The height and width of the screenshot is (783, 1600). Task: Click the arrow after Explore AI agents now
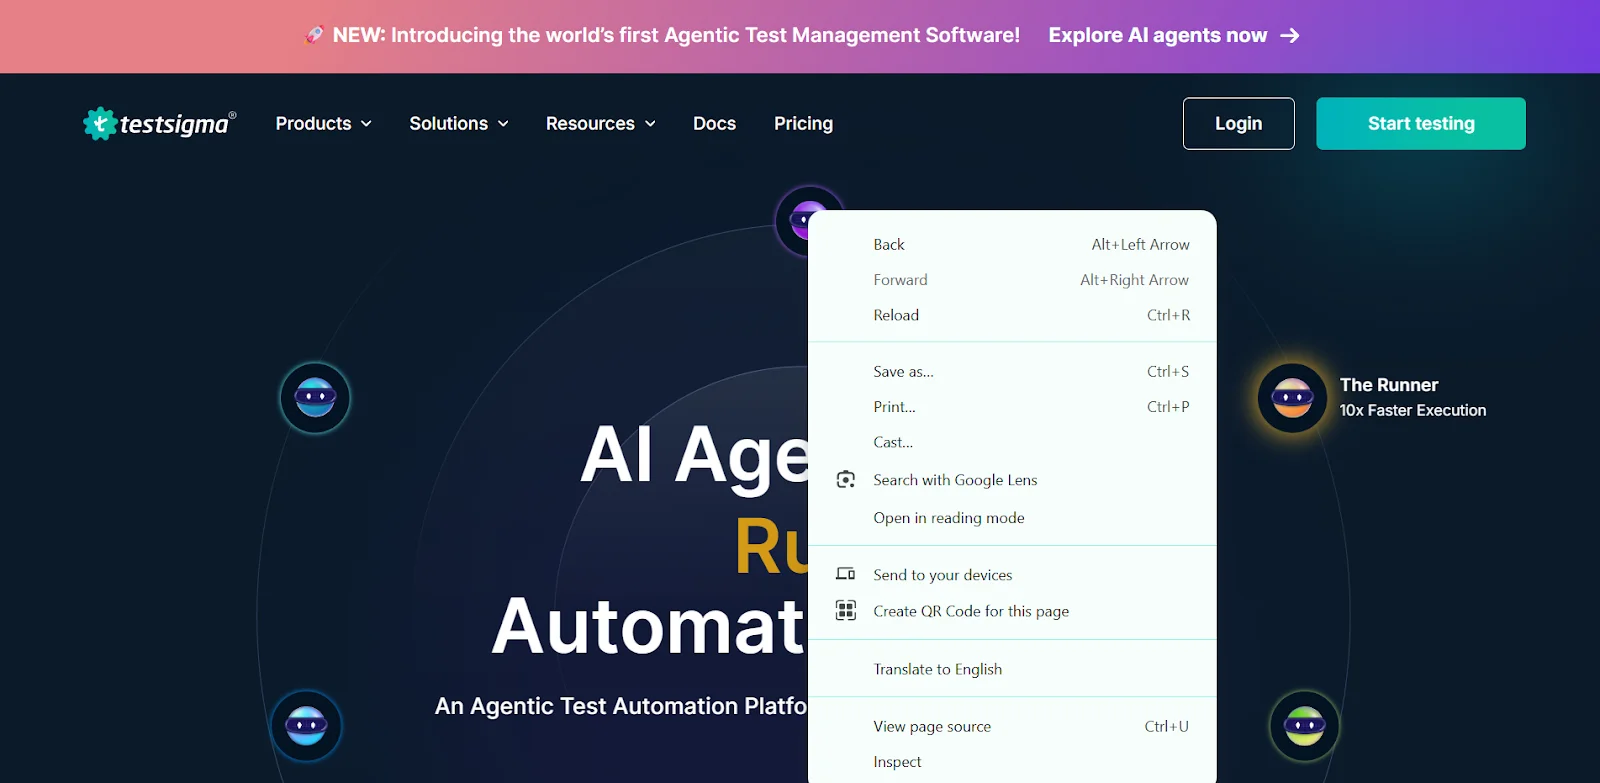(1290, 35)
